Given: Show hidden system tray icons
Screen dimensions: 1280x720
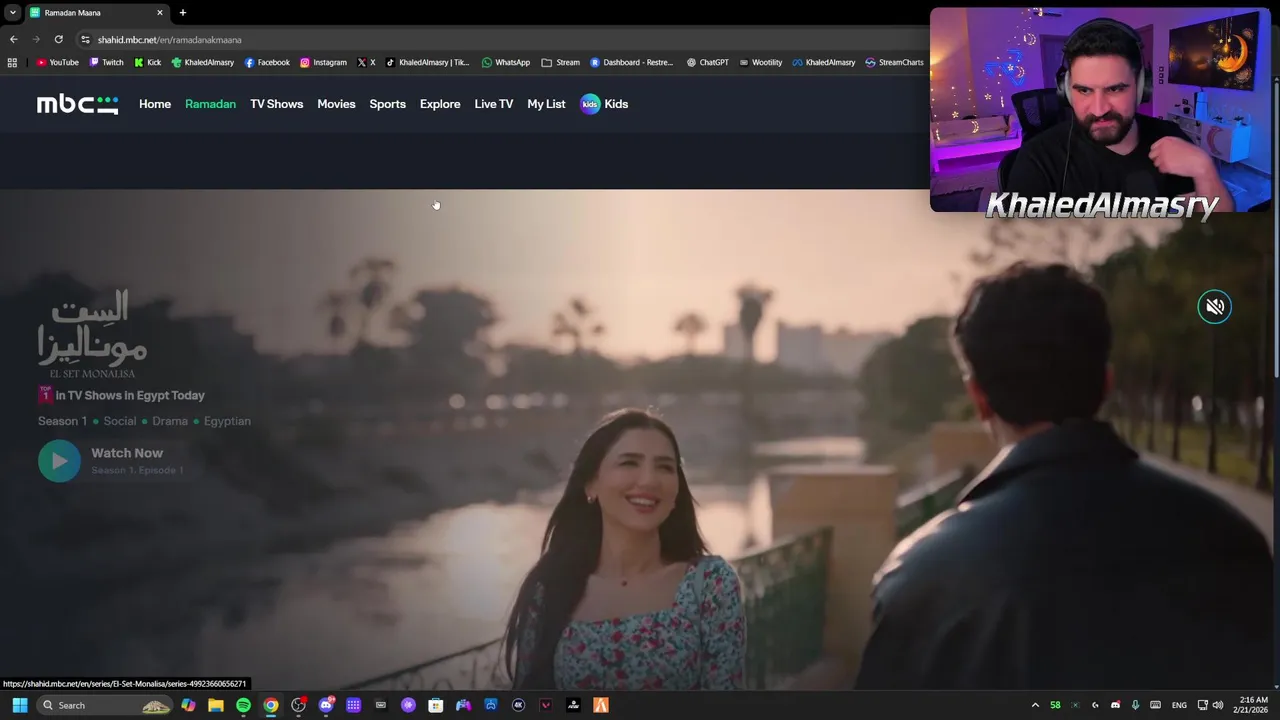Looking at the screenshot, I should click(x=1035, y=705).
